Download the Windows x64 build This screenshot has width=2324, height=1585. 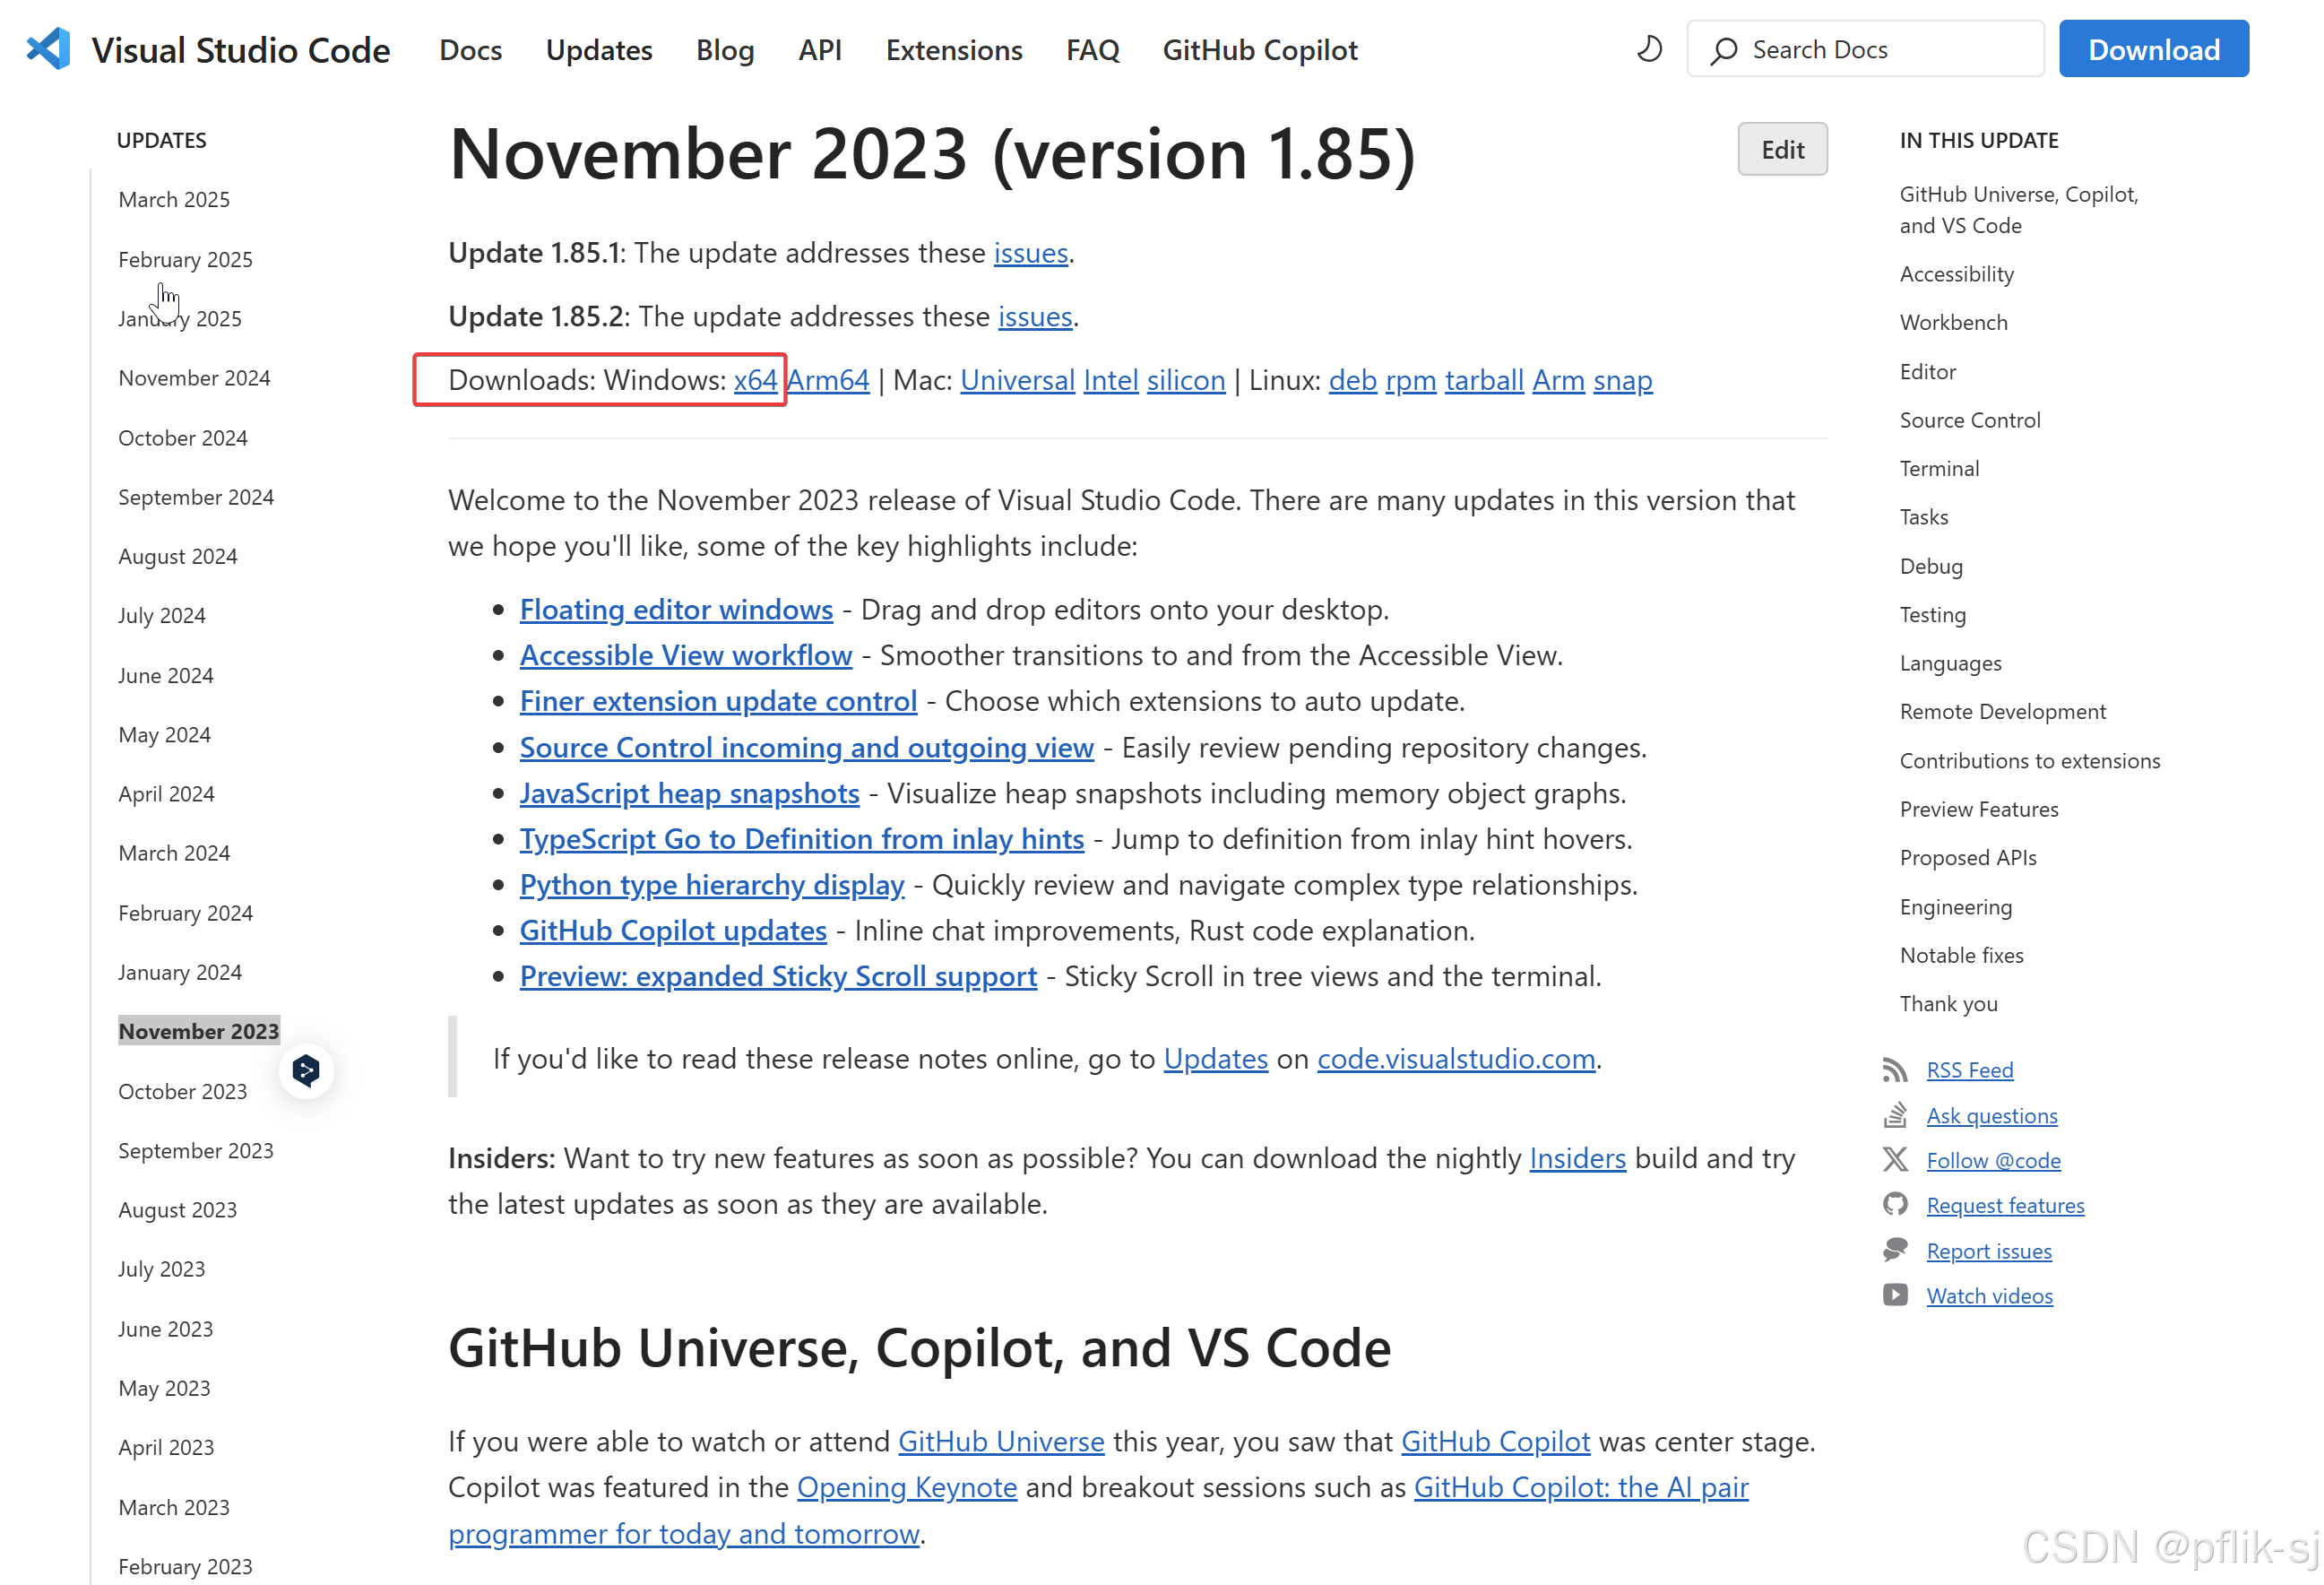pyautogui.click(x=755, y=380)
